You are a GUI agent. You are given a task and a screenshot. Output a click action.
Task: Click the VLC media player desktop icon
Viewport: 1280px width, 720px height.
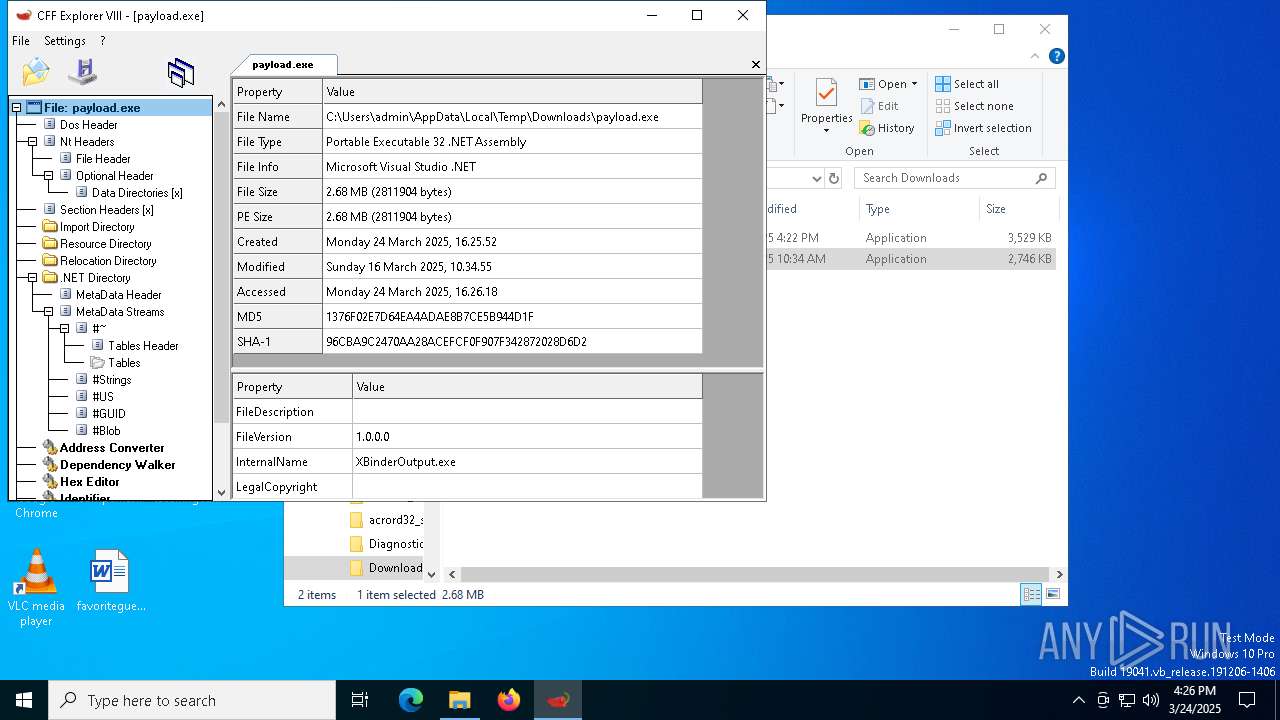(36, 588)
